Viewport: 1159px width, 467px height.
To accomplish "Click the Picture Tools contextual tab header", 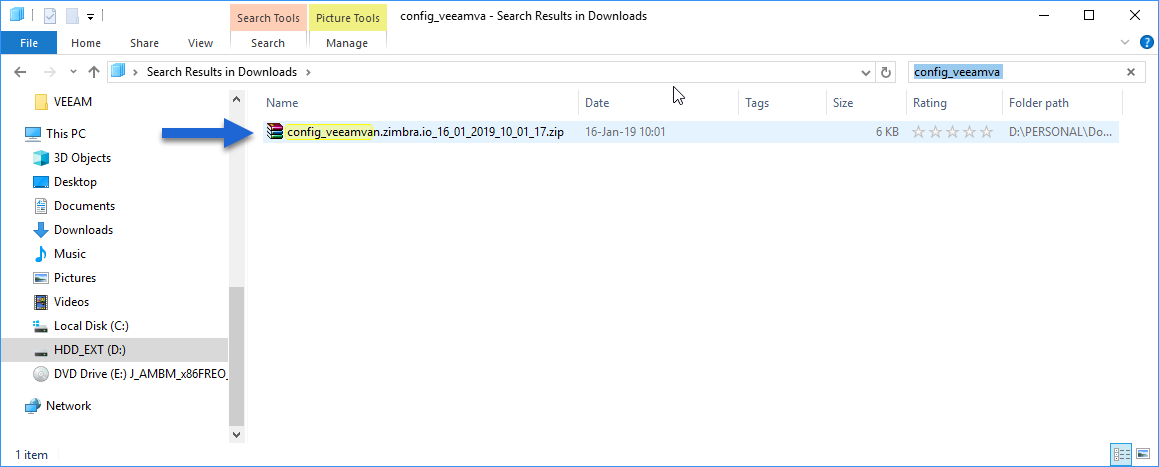I will click(x=347, y=17).
